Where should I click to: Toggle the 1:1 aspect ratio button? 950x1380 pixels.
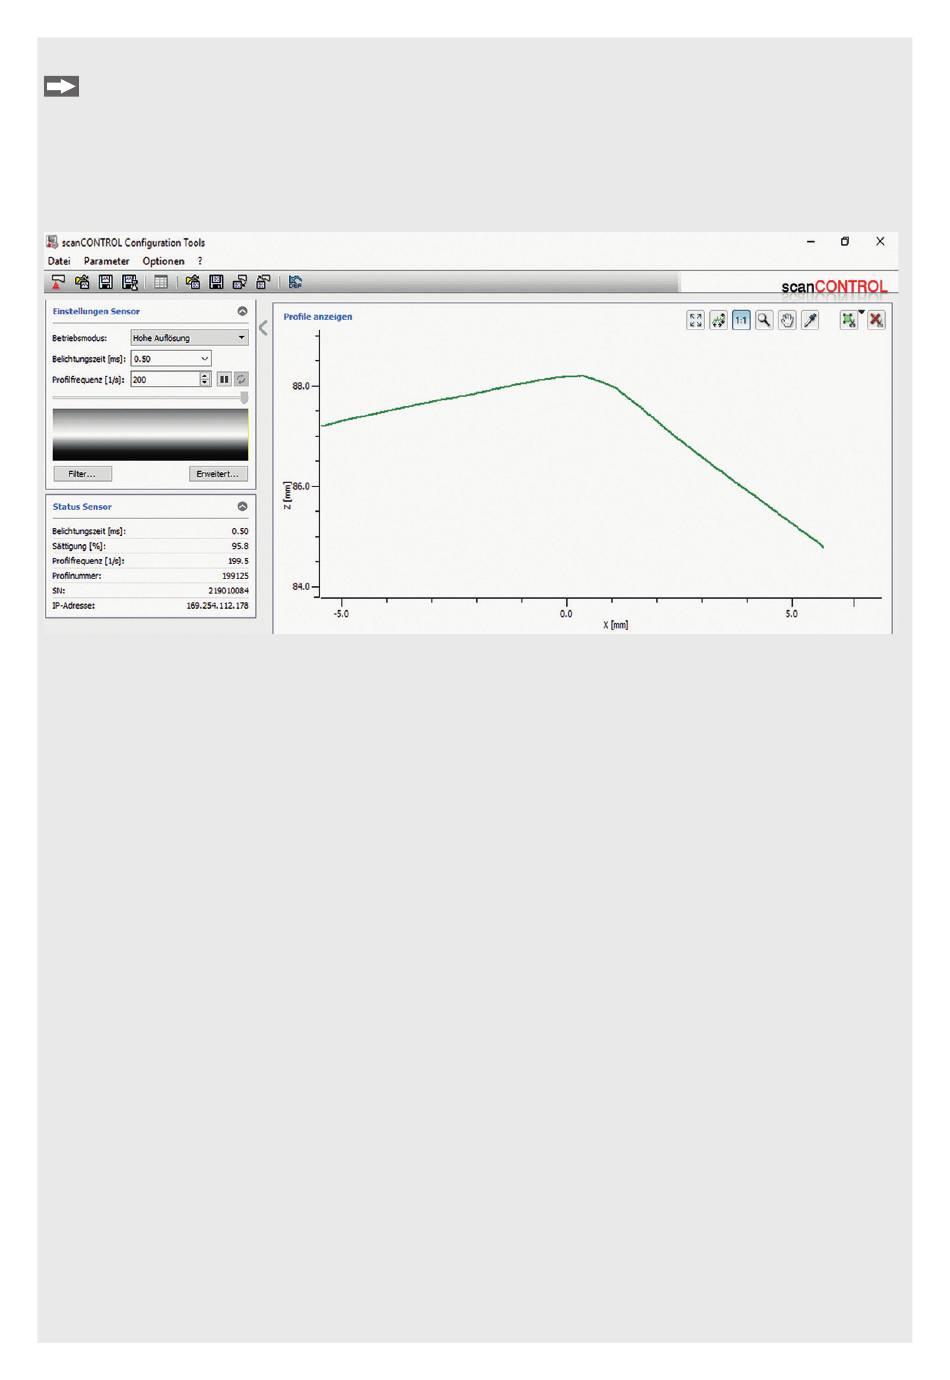click(x=741, y=320)
